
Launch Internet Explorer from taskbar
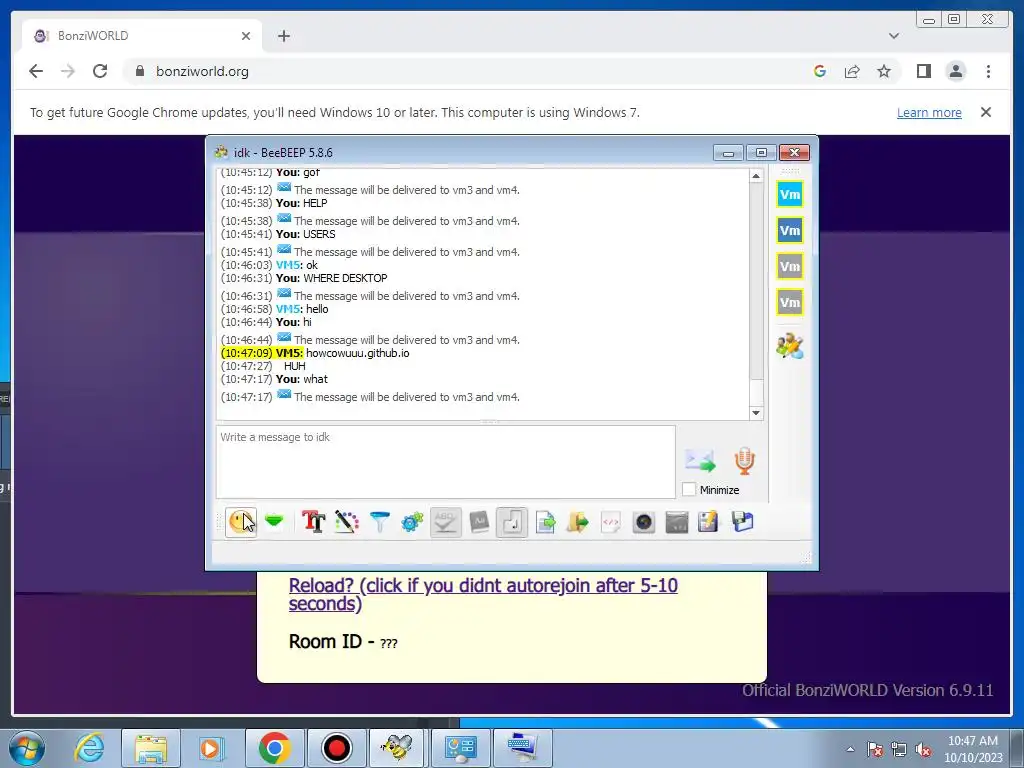coord(89,748)
